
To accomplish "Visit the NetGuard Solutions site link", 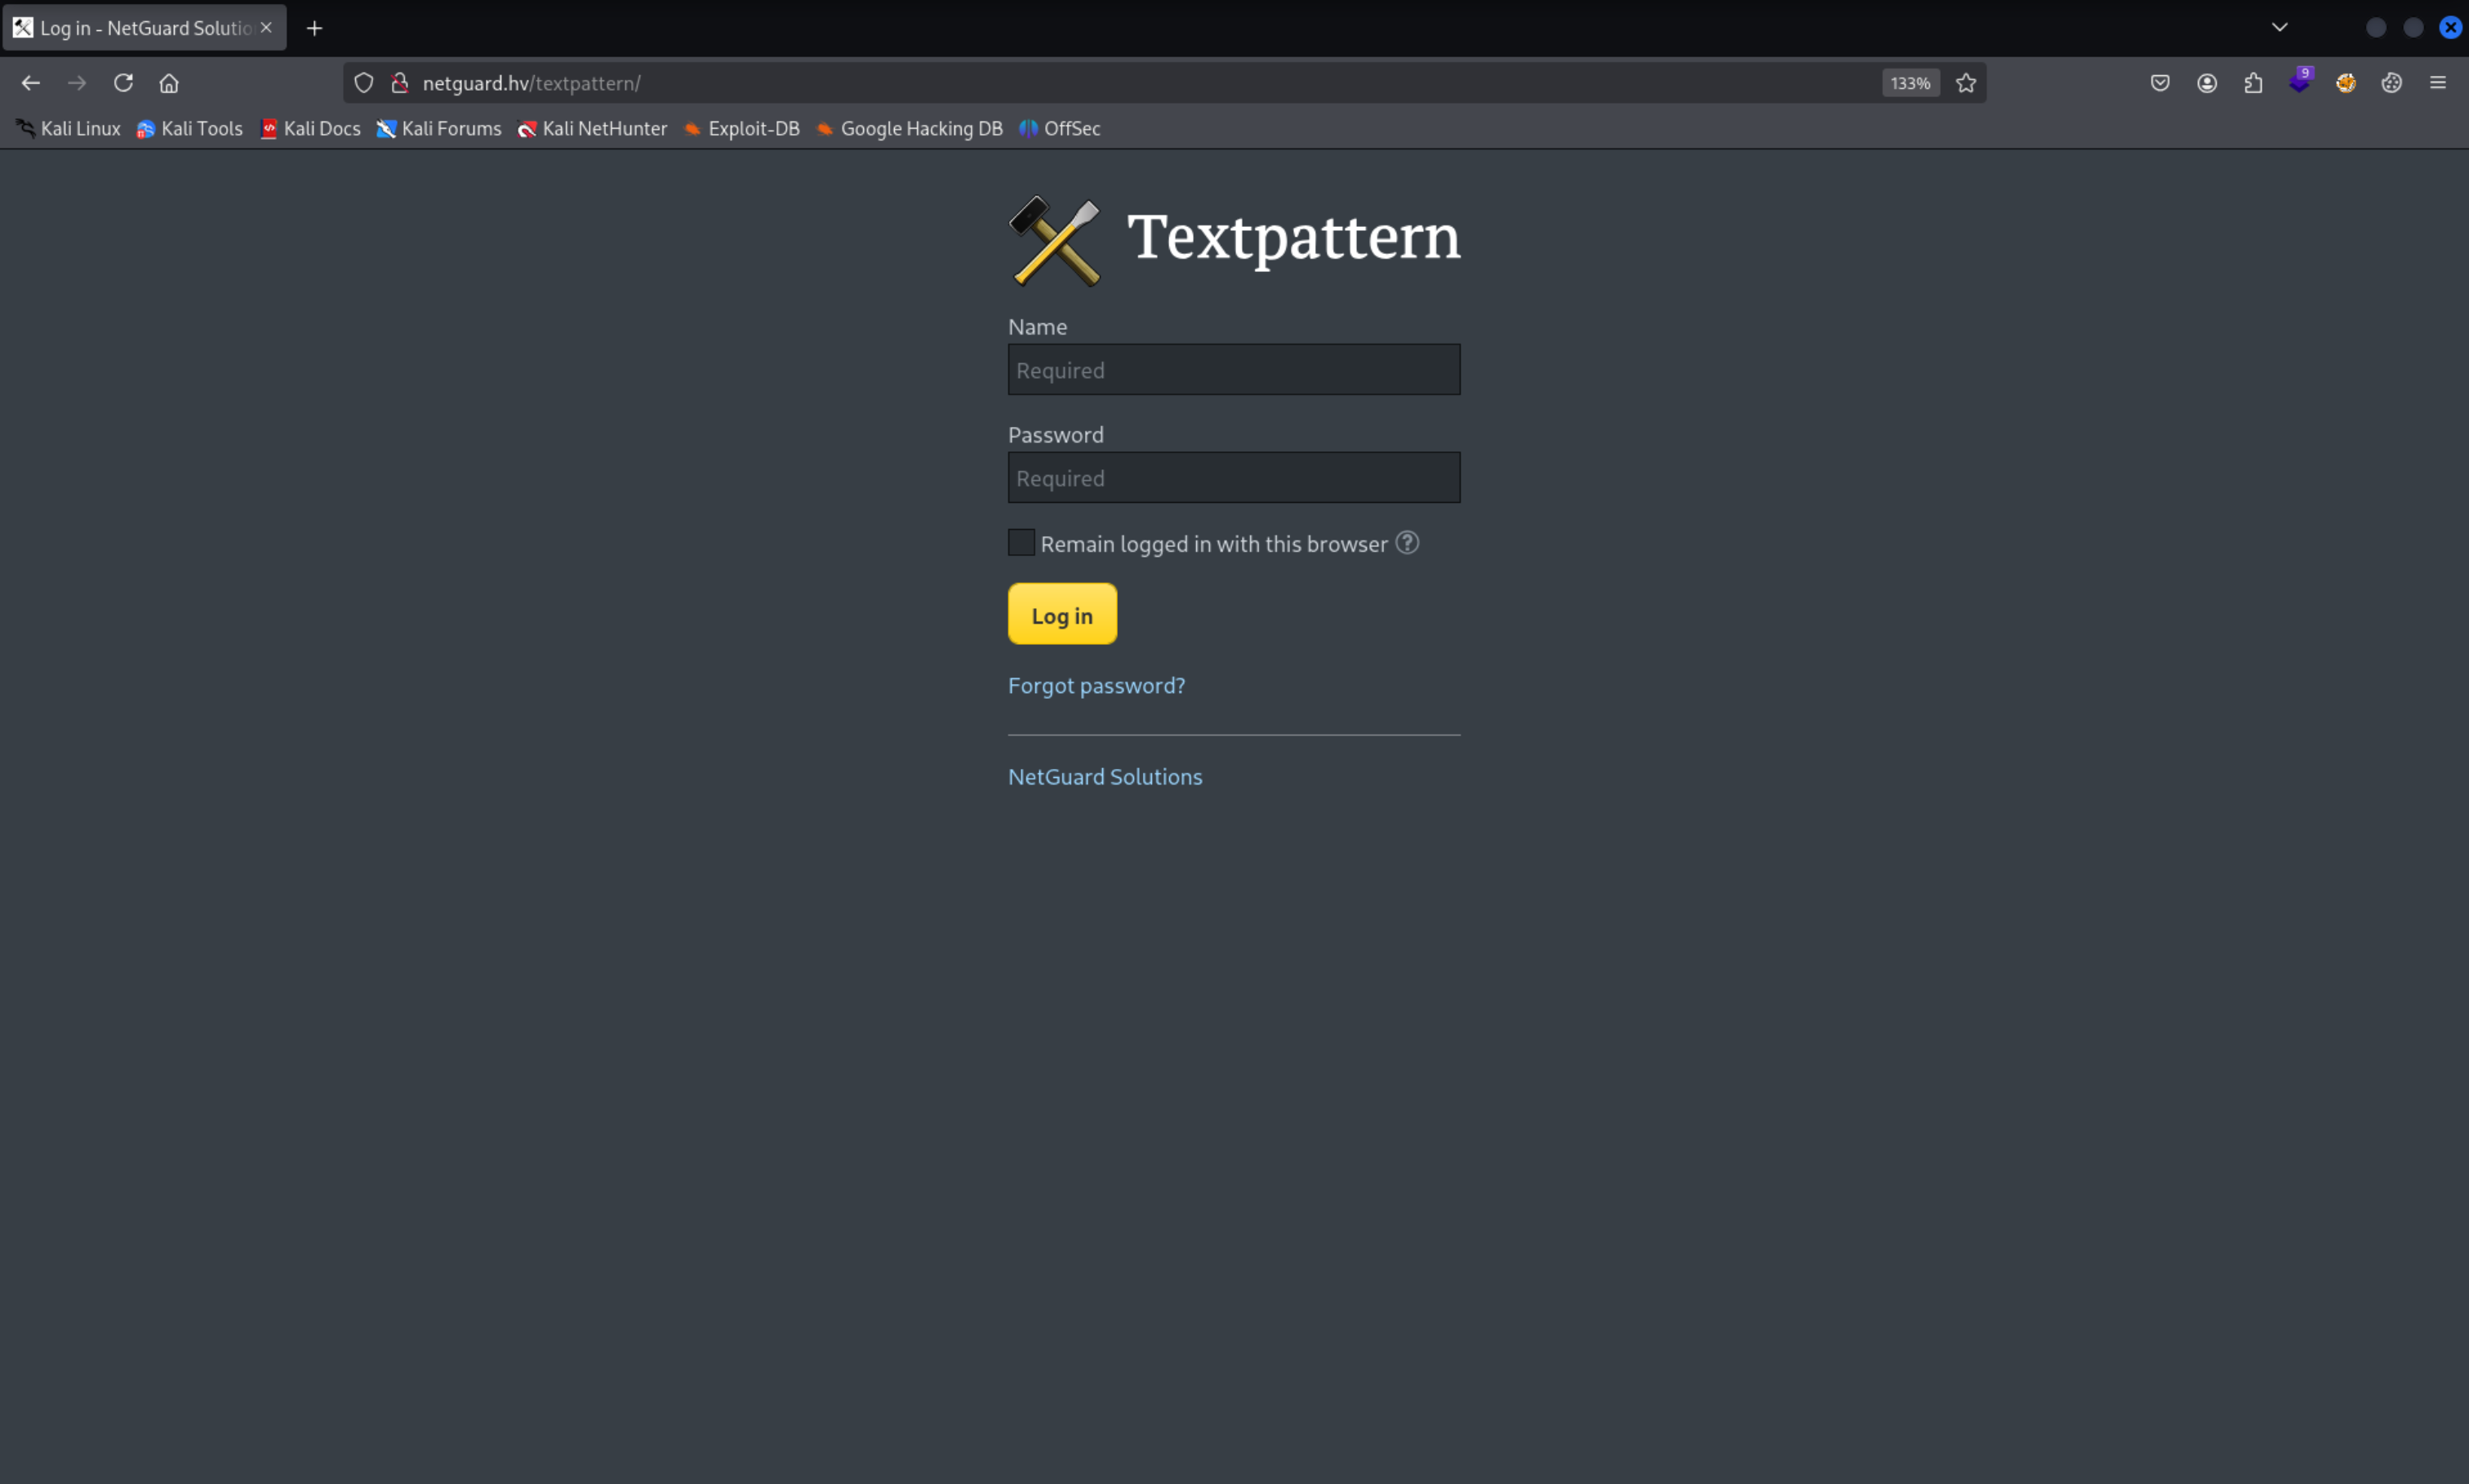I will click(1105, 776).
